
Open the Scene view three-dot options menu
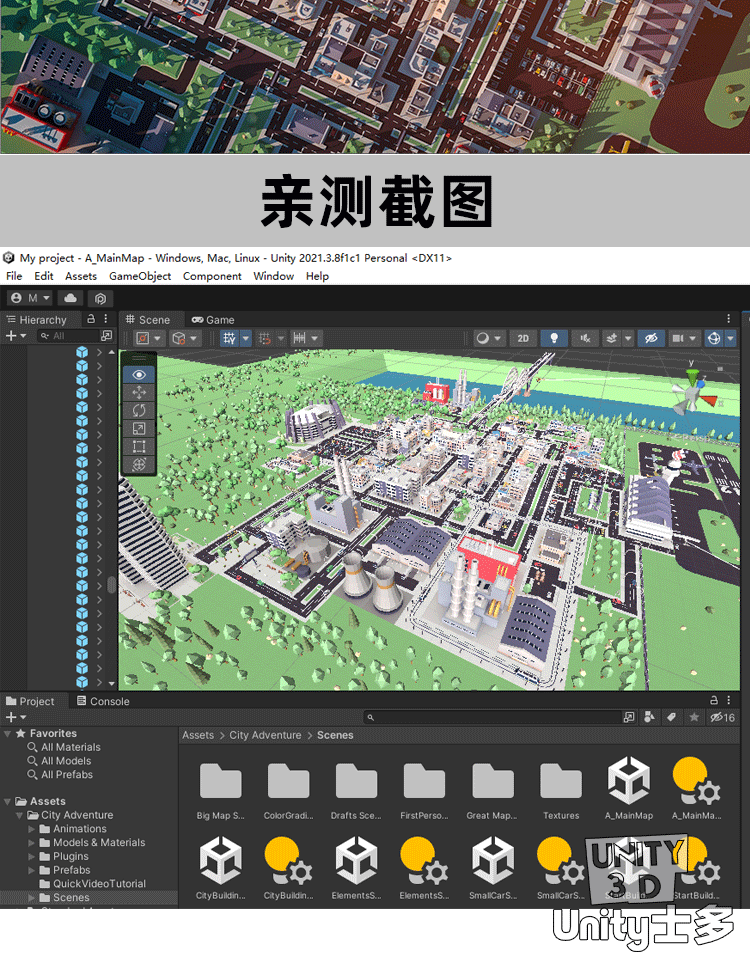tap(729, 318)
